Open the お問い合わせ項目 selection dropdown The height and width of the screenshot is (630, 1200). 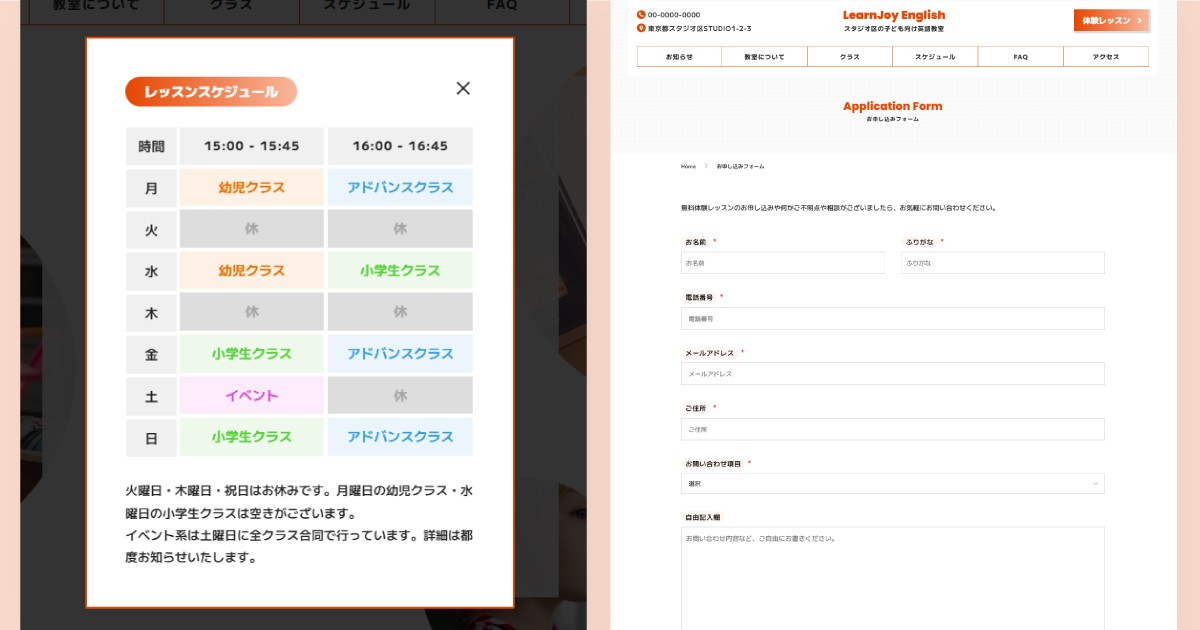click(893, 483)
